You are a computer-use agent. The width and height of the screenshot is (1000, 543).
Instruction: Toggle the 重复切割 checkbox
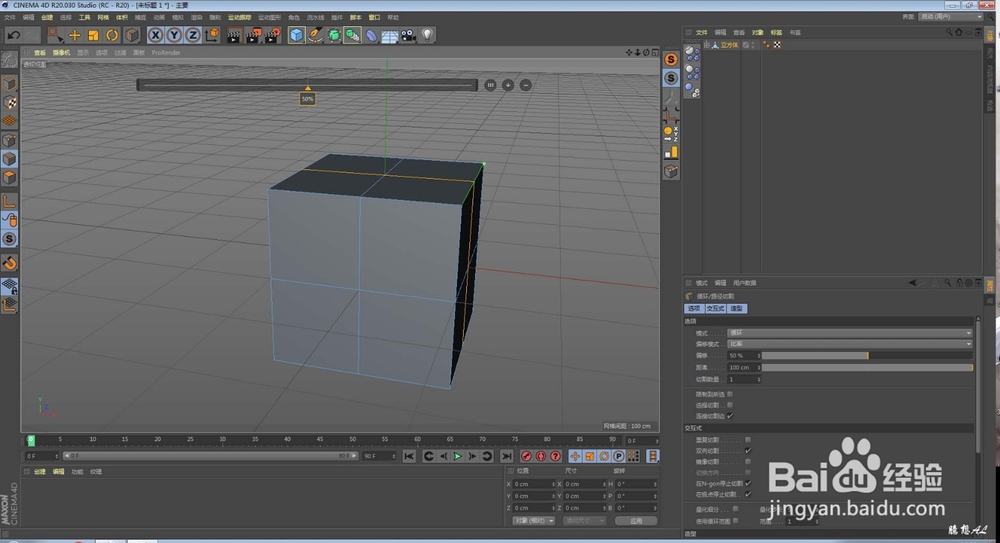[x=748, y=440]
